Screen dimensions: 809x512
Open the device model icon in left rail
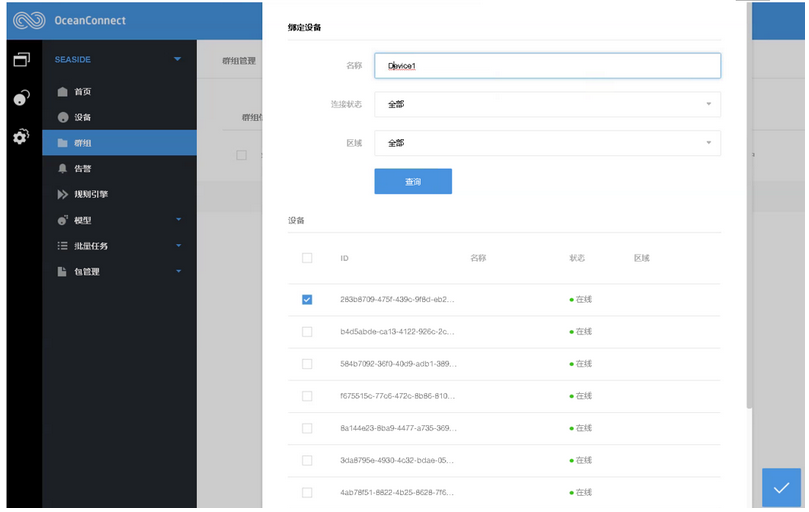pyautogui.click(x=21, y=97)
